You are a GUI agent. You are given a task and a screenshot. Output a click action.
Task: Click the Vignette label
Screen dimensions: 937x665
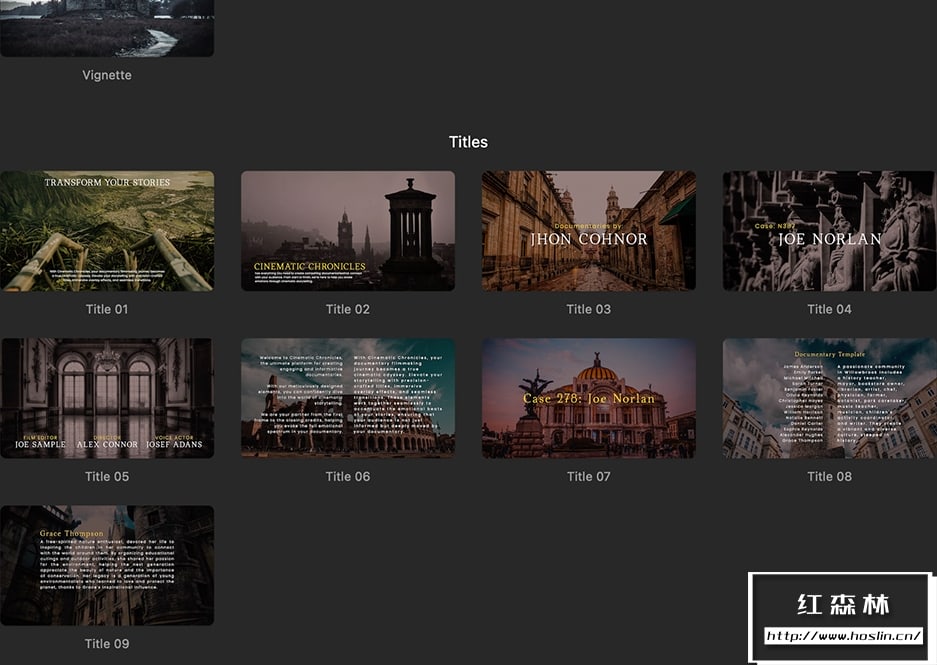(x=107, y=75)
